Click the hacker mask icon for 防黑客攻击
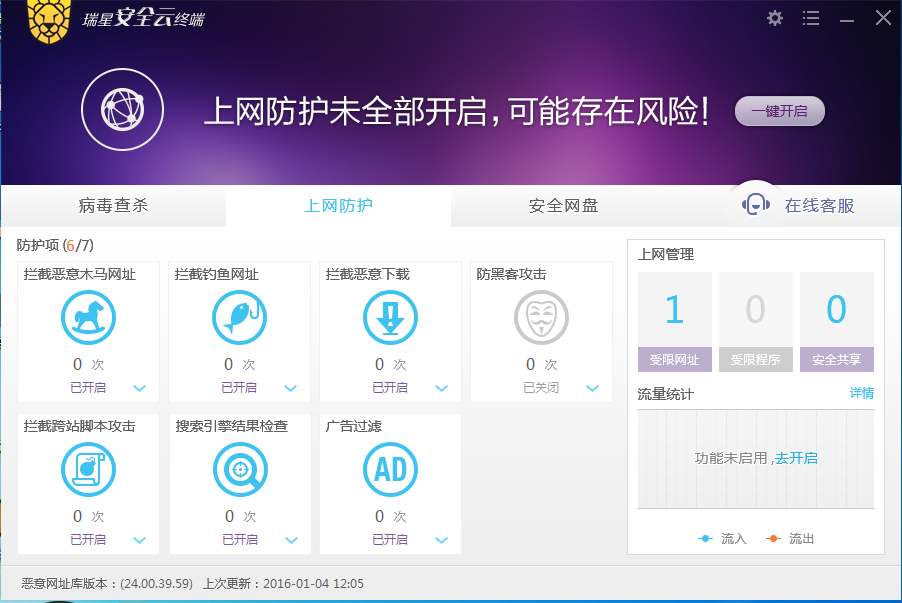This screenshot has width=902, height=603. [x=541, y=318]
